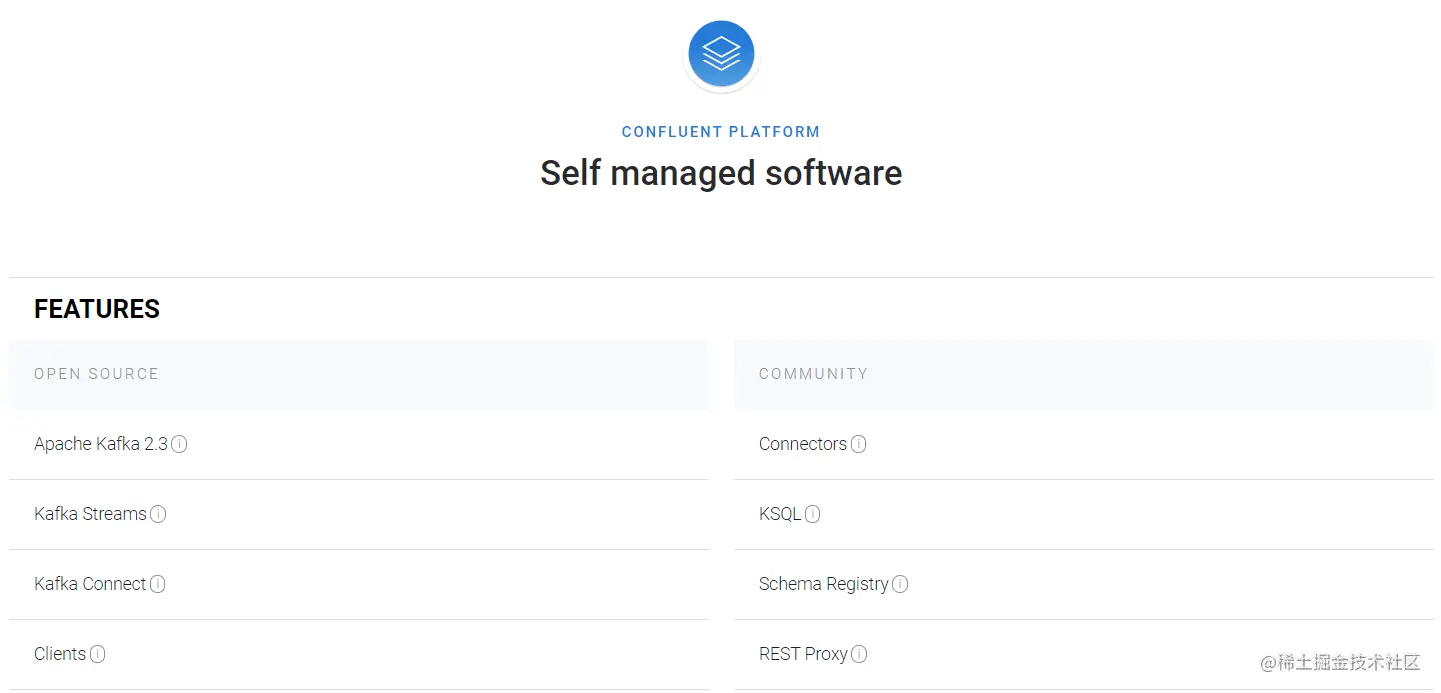Click the Schema Registry text
This screenshot has height=693, width=1441.
click(824, 584)
